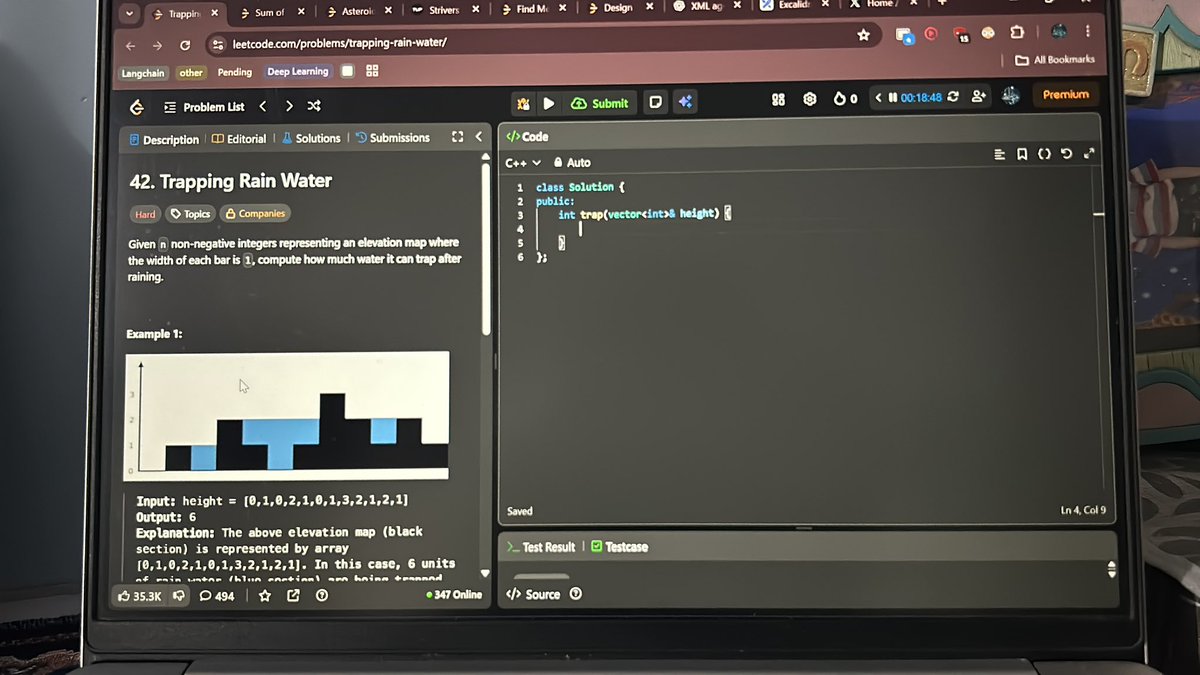Switch to the Submissions tab
1200x675 pixels.
click(393, 138)
